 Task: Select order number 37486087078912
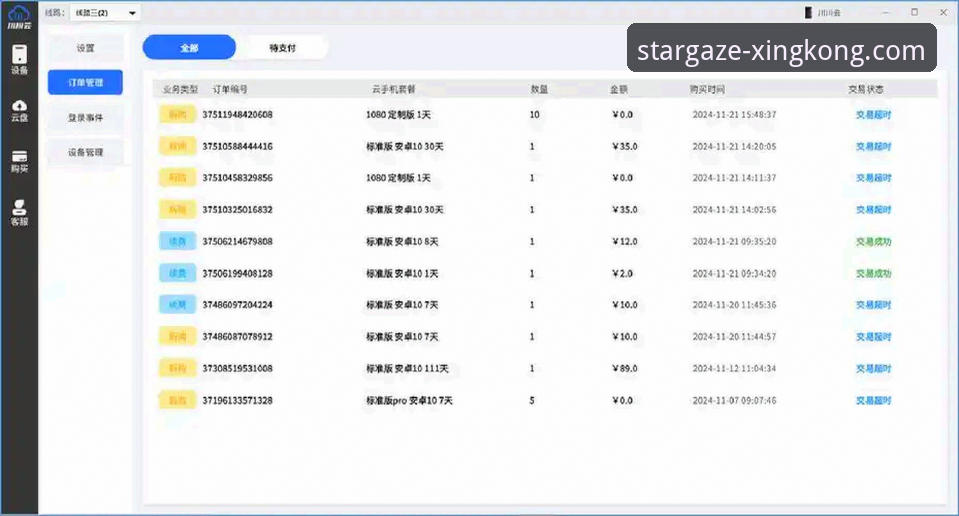pos(237,336)
